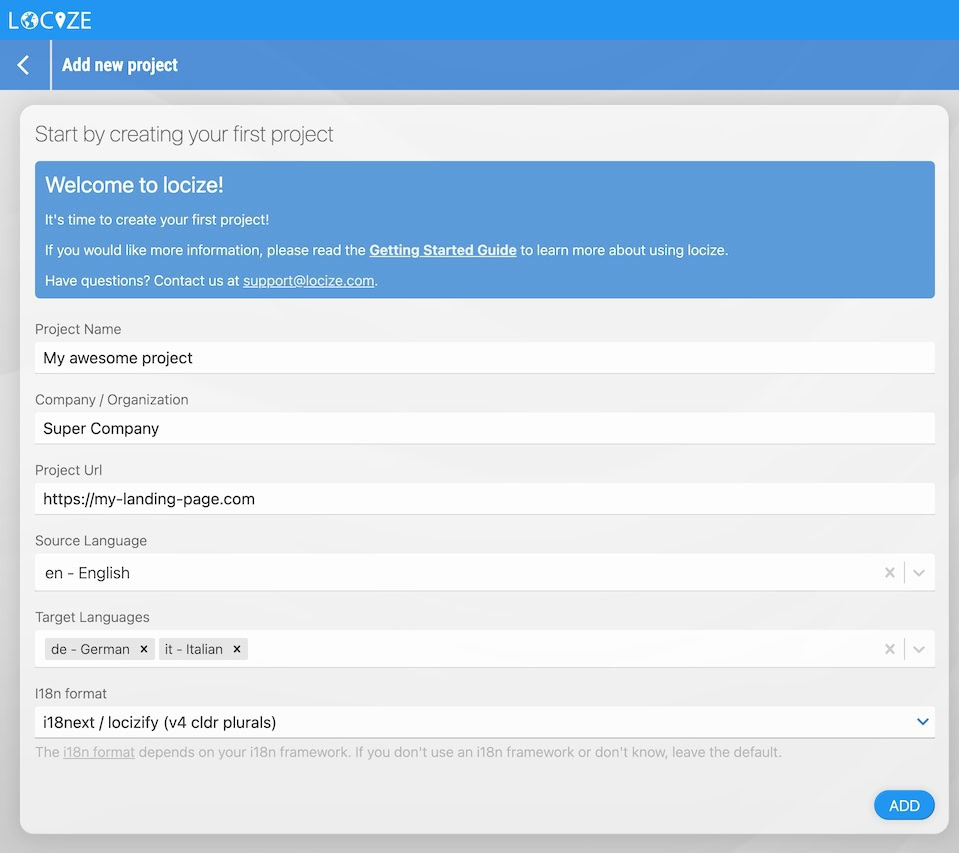
Task: Focus the Project Name field
Action: pos(484,358)
